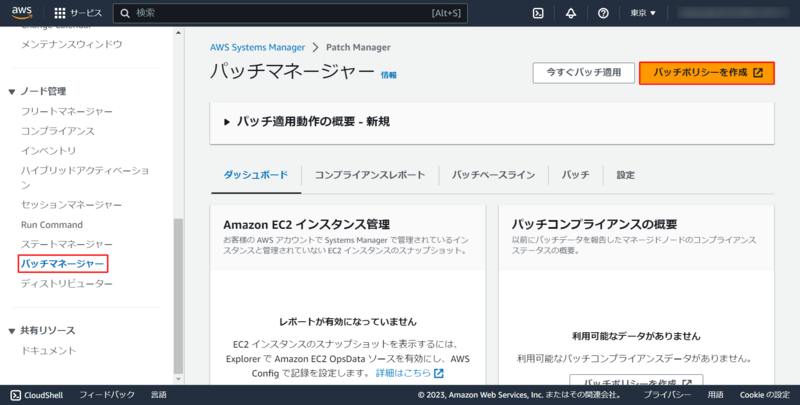
Task: Click sidebar scrollbar up arrow
Action: coord(178,33)
